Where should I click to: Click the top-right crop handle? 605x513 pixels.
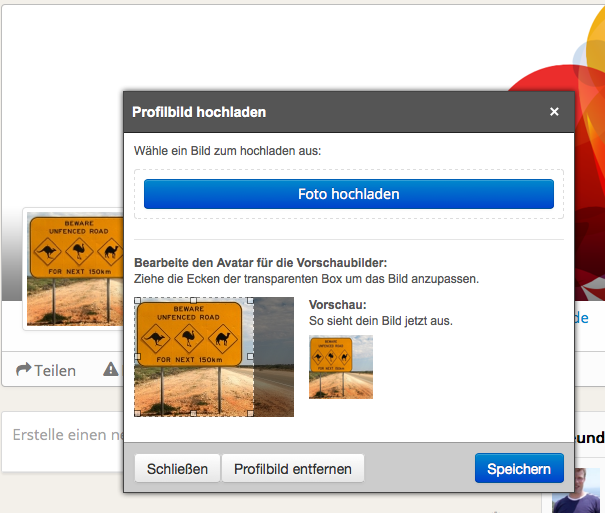(250, 300)
